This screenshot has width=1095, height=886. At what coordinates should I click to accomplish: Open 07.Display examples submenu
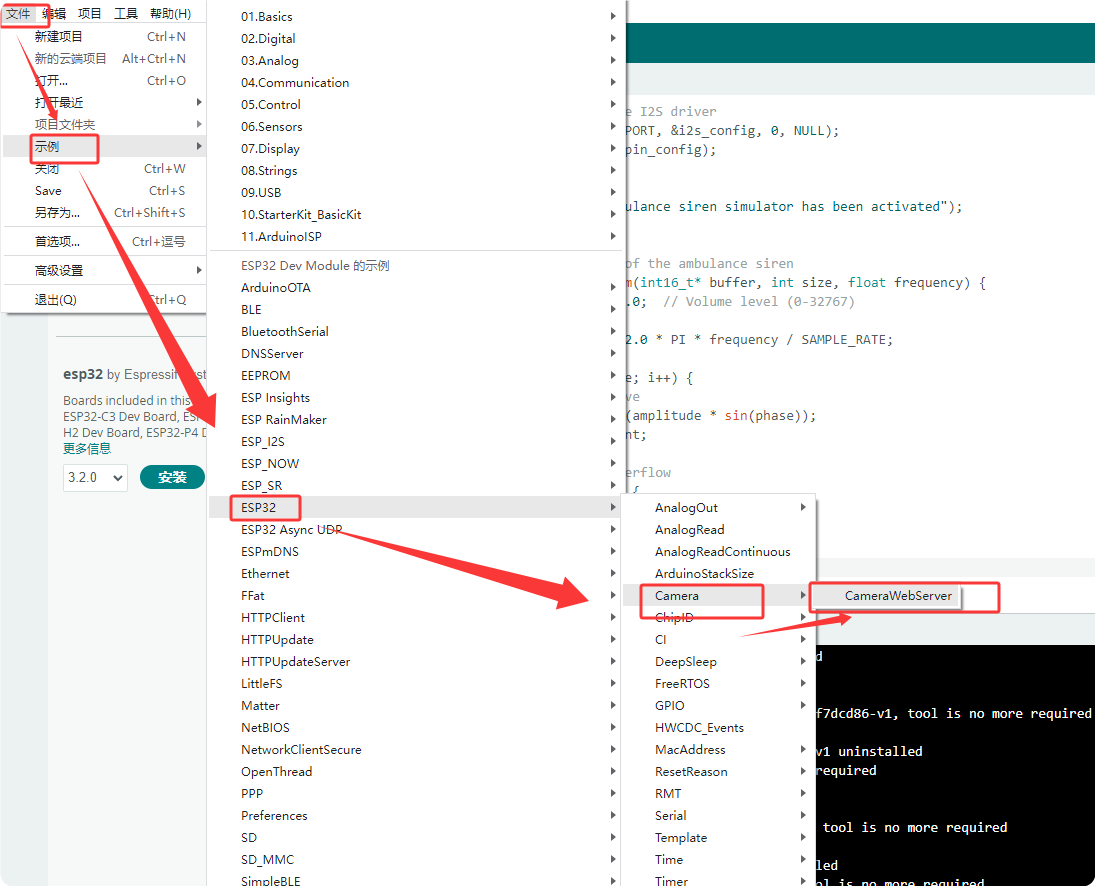click(x=417, y=149)
